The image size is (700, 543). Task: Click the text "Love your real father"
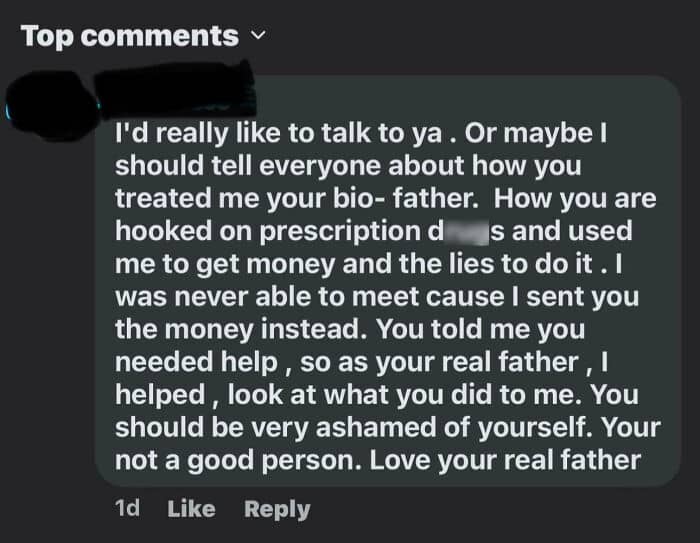(x=528, y=460)
